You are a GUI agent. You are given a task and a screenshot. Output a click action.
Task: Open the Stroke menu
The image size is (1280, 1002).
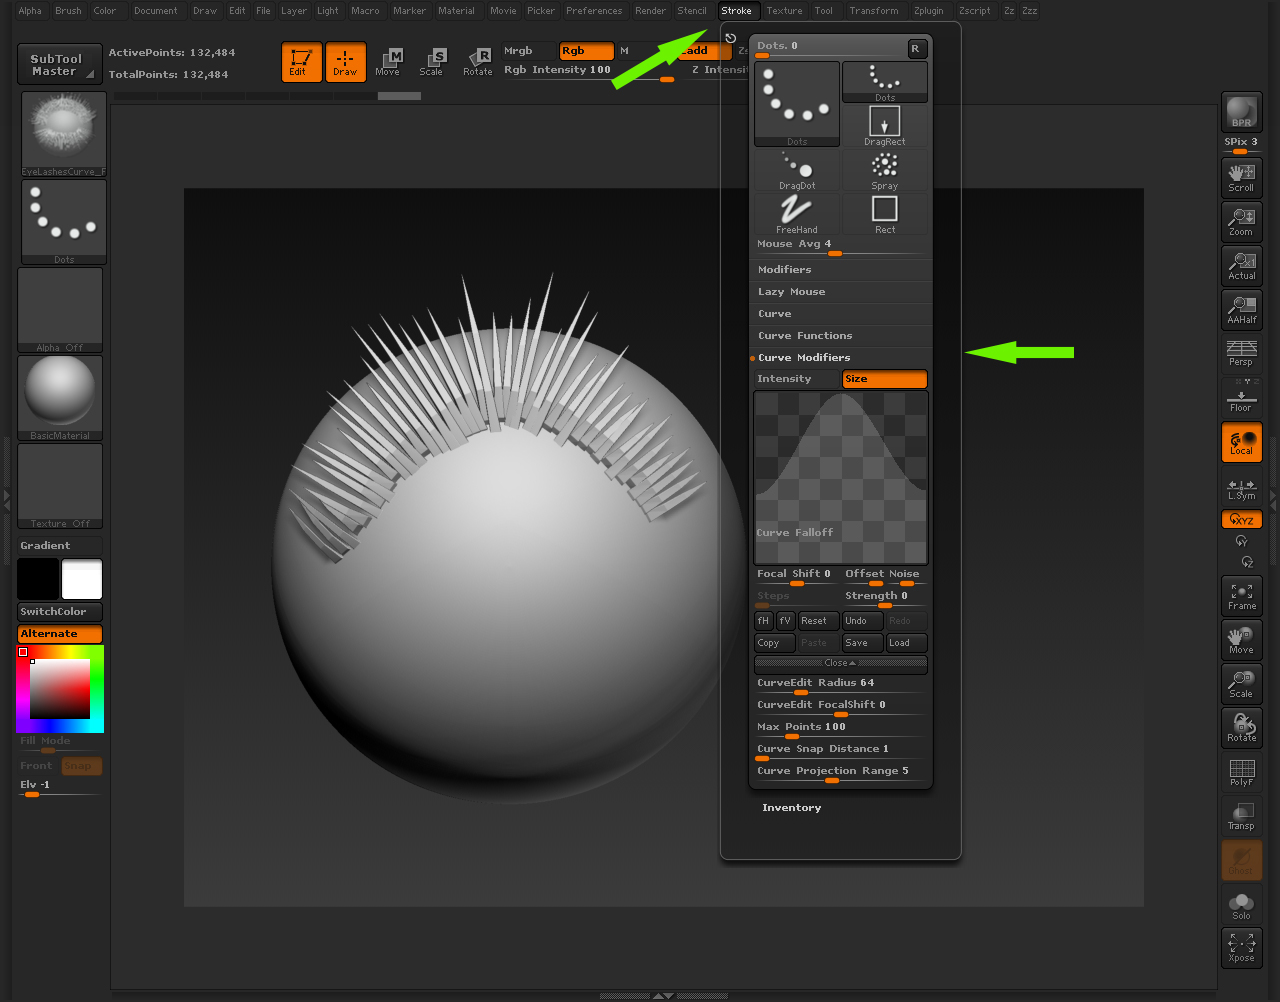[x=736, y=11]
